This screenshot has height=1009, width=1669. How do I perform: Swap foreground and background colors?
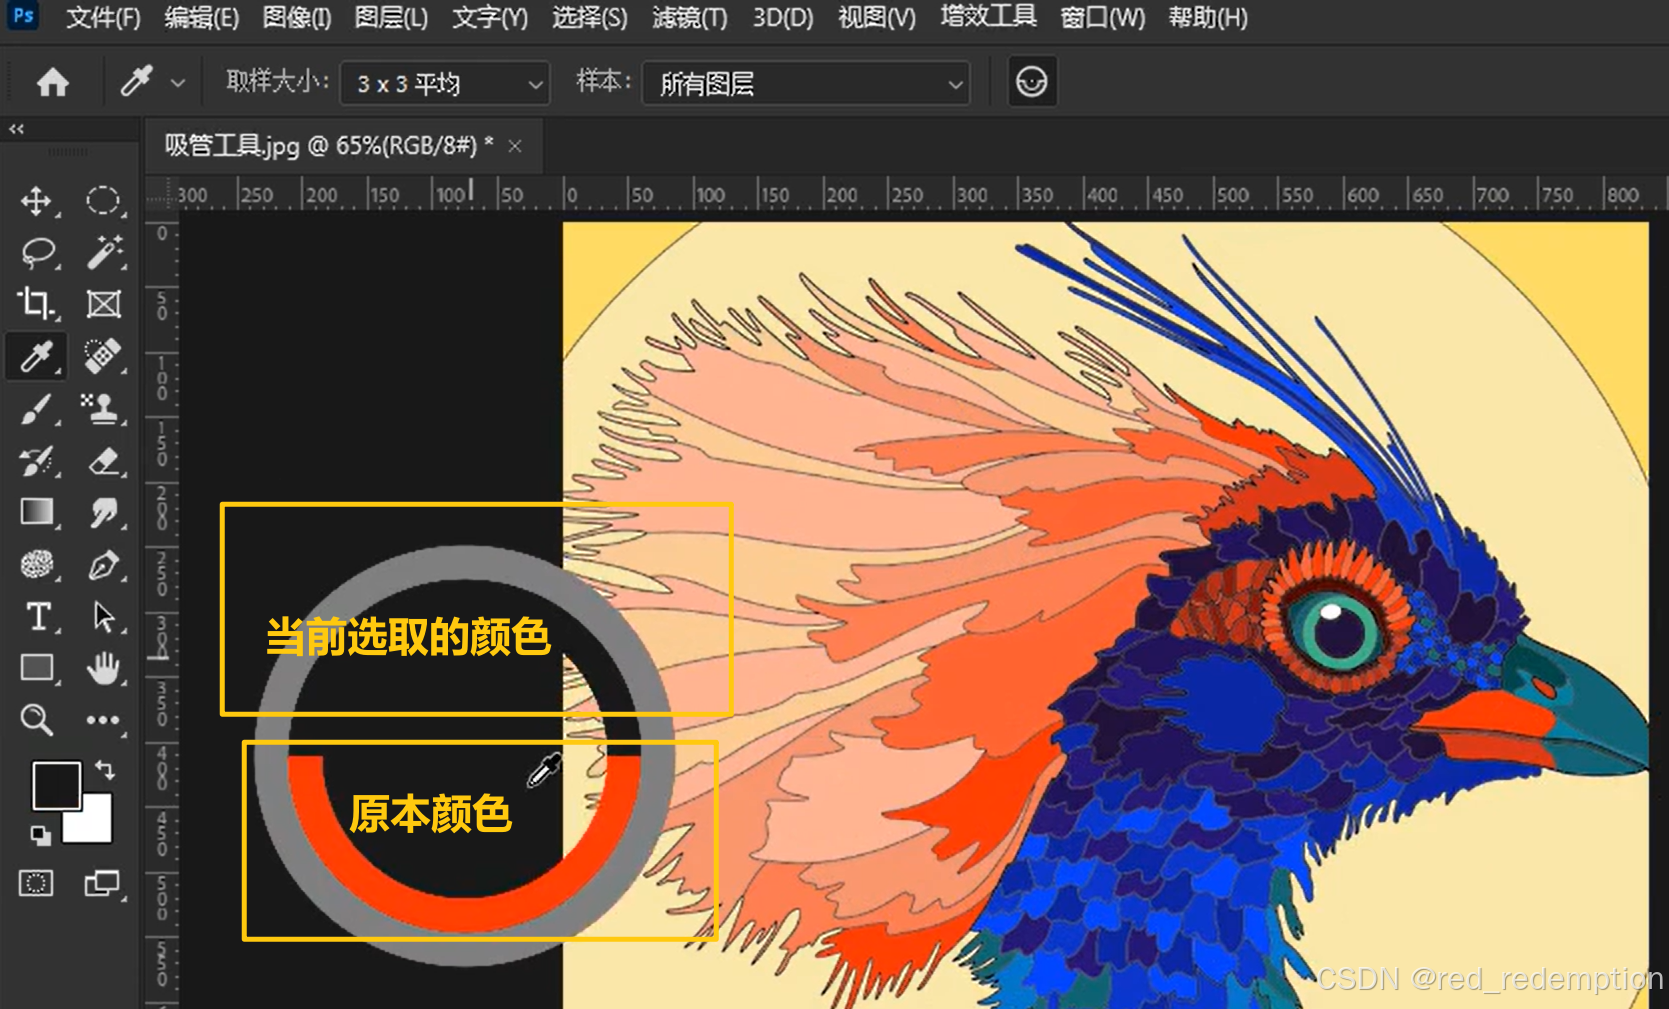[105, 770]
